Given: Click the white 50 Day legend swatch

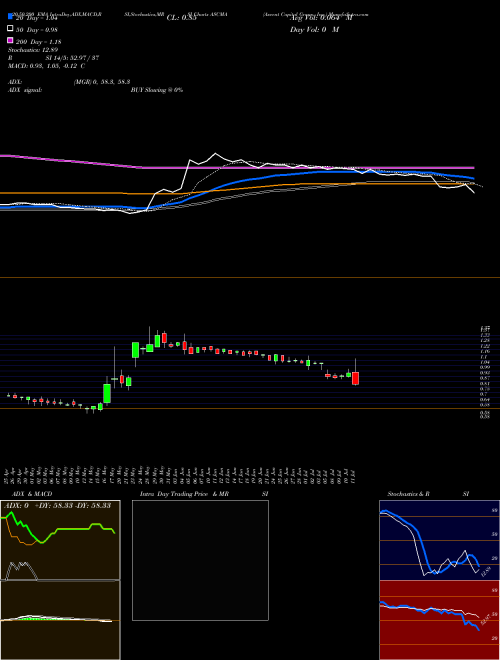Looking at the screenshot, I should (x=10, y=29).
